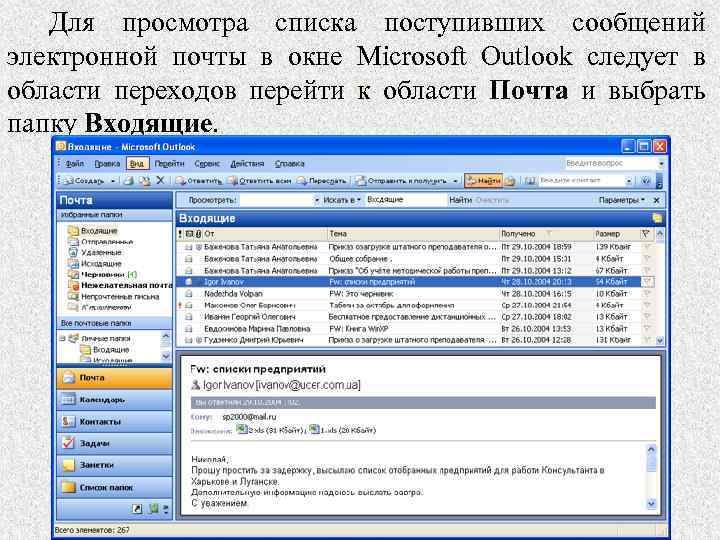Toggle the Найти find pane button
This screenshot has height=540, width=720.
483,181
